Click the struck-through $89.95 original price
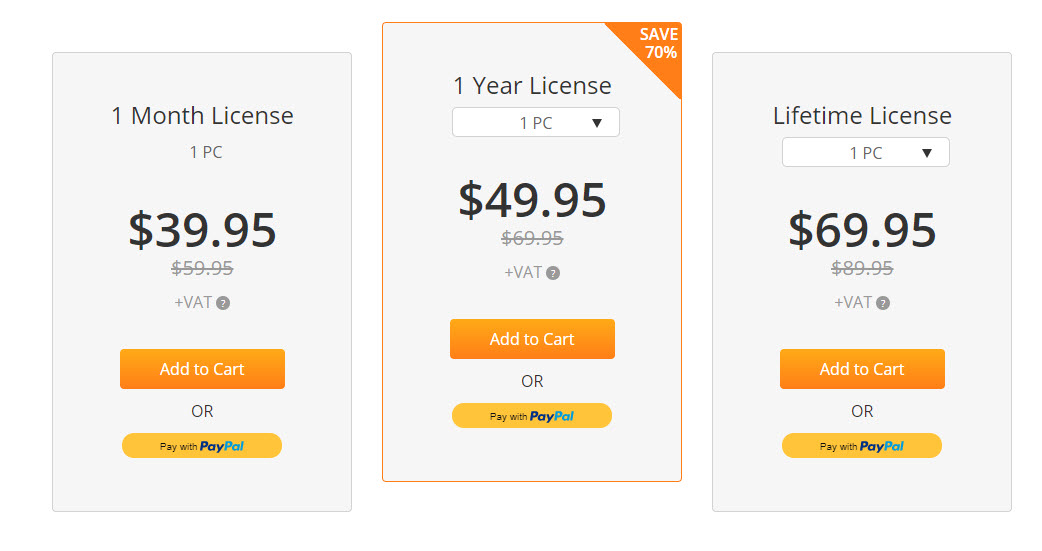Viewport: 1042px width, 551px height. click(x=862, y=268)
